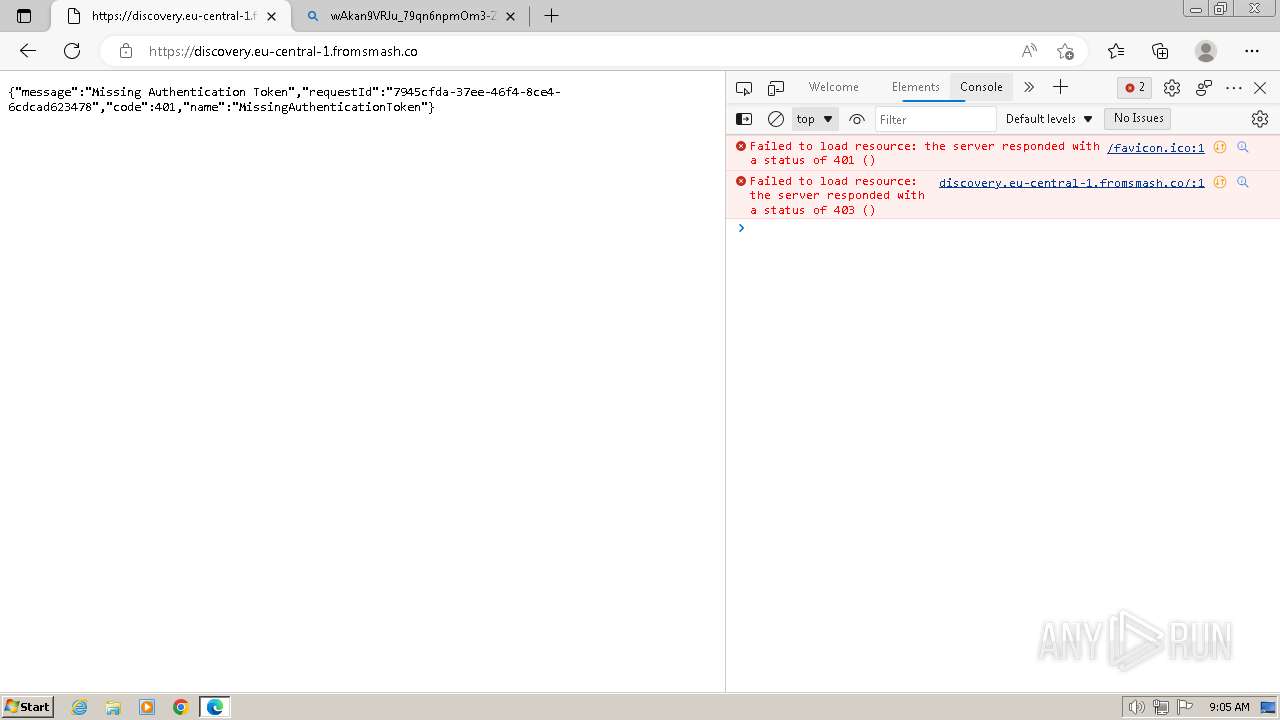Viewport: 1280px width, 720px height.
Task: Clear the console output
Action: (776, 119)
